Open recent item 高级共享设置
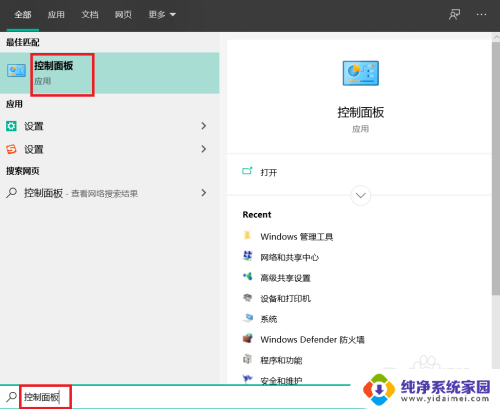Viewport: 500px width, 409px height. click(x=285, y=278)
